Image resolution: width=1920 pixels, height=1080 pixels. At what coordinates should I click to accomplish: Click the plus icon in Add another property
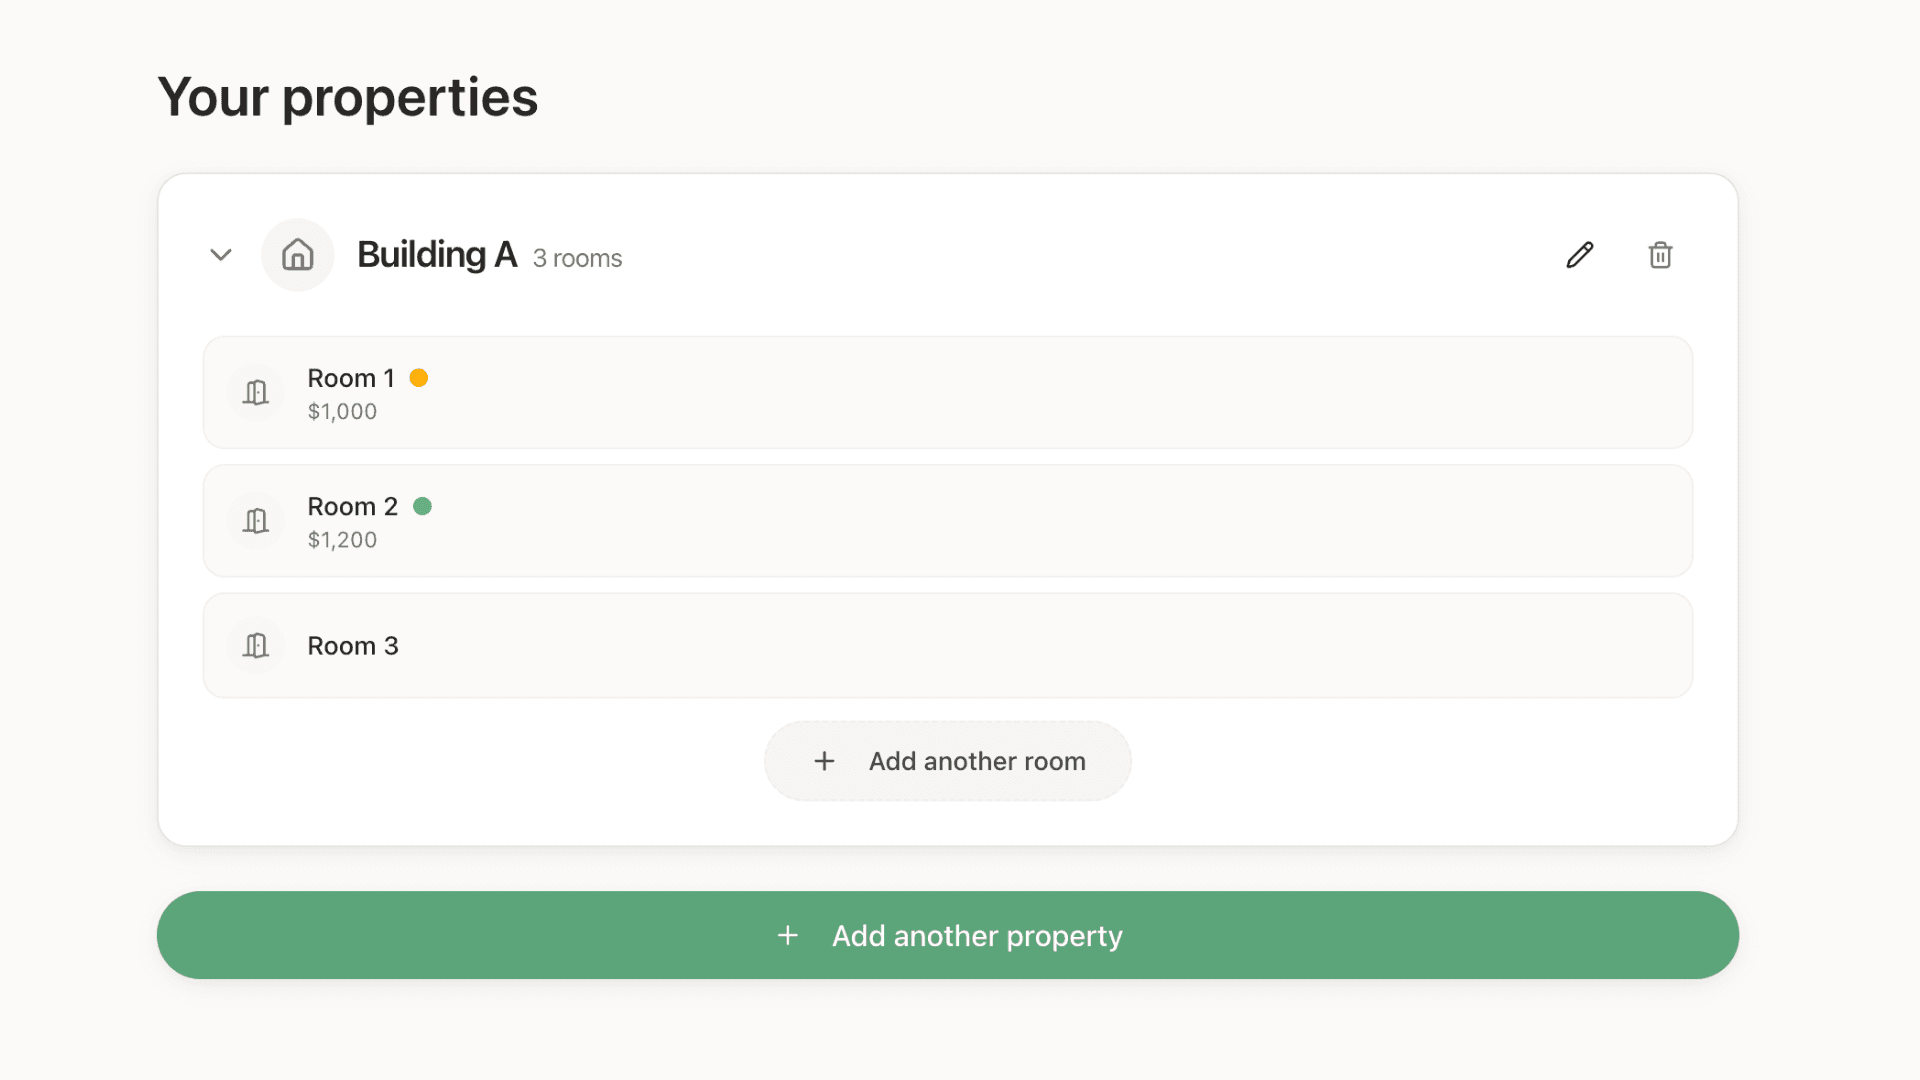click(787, 935)
